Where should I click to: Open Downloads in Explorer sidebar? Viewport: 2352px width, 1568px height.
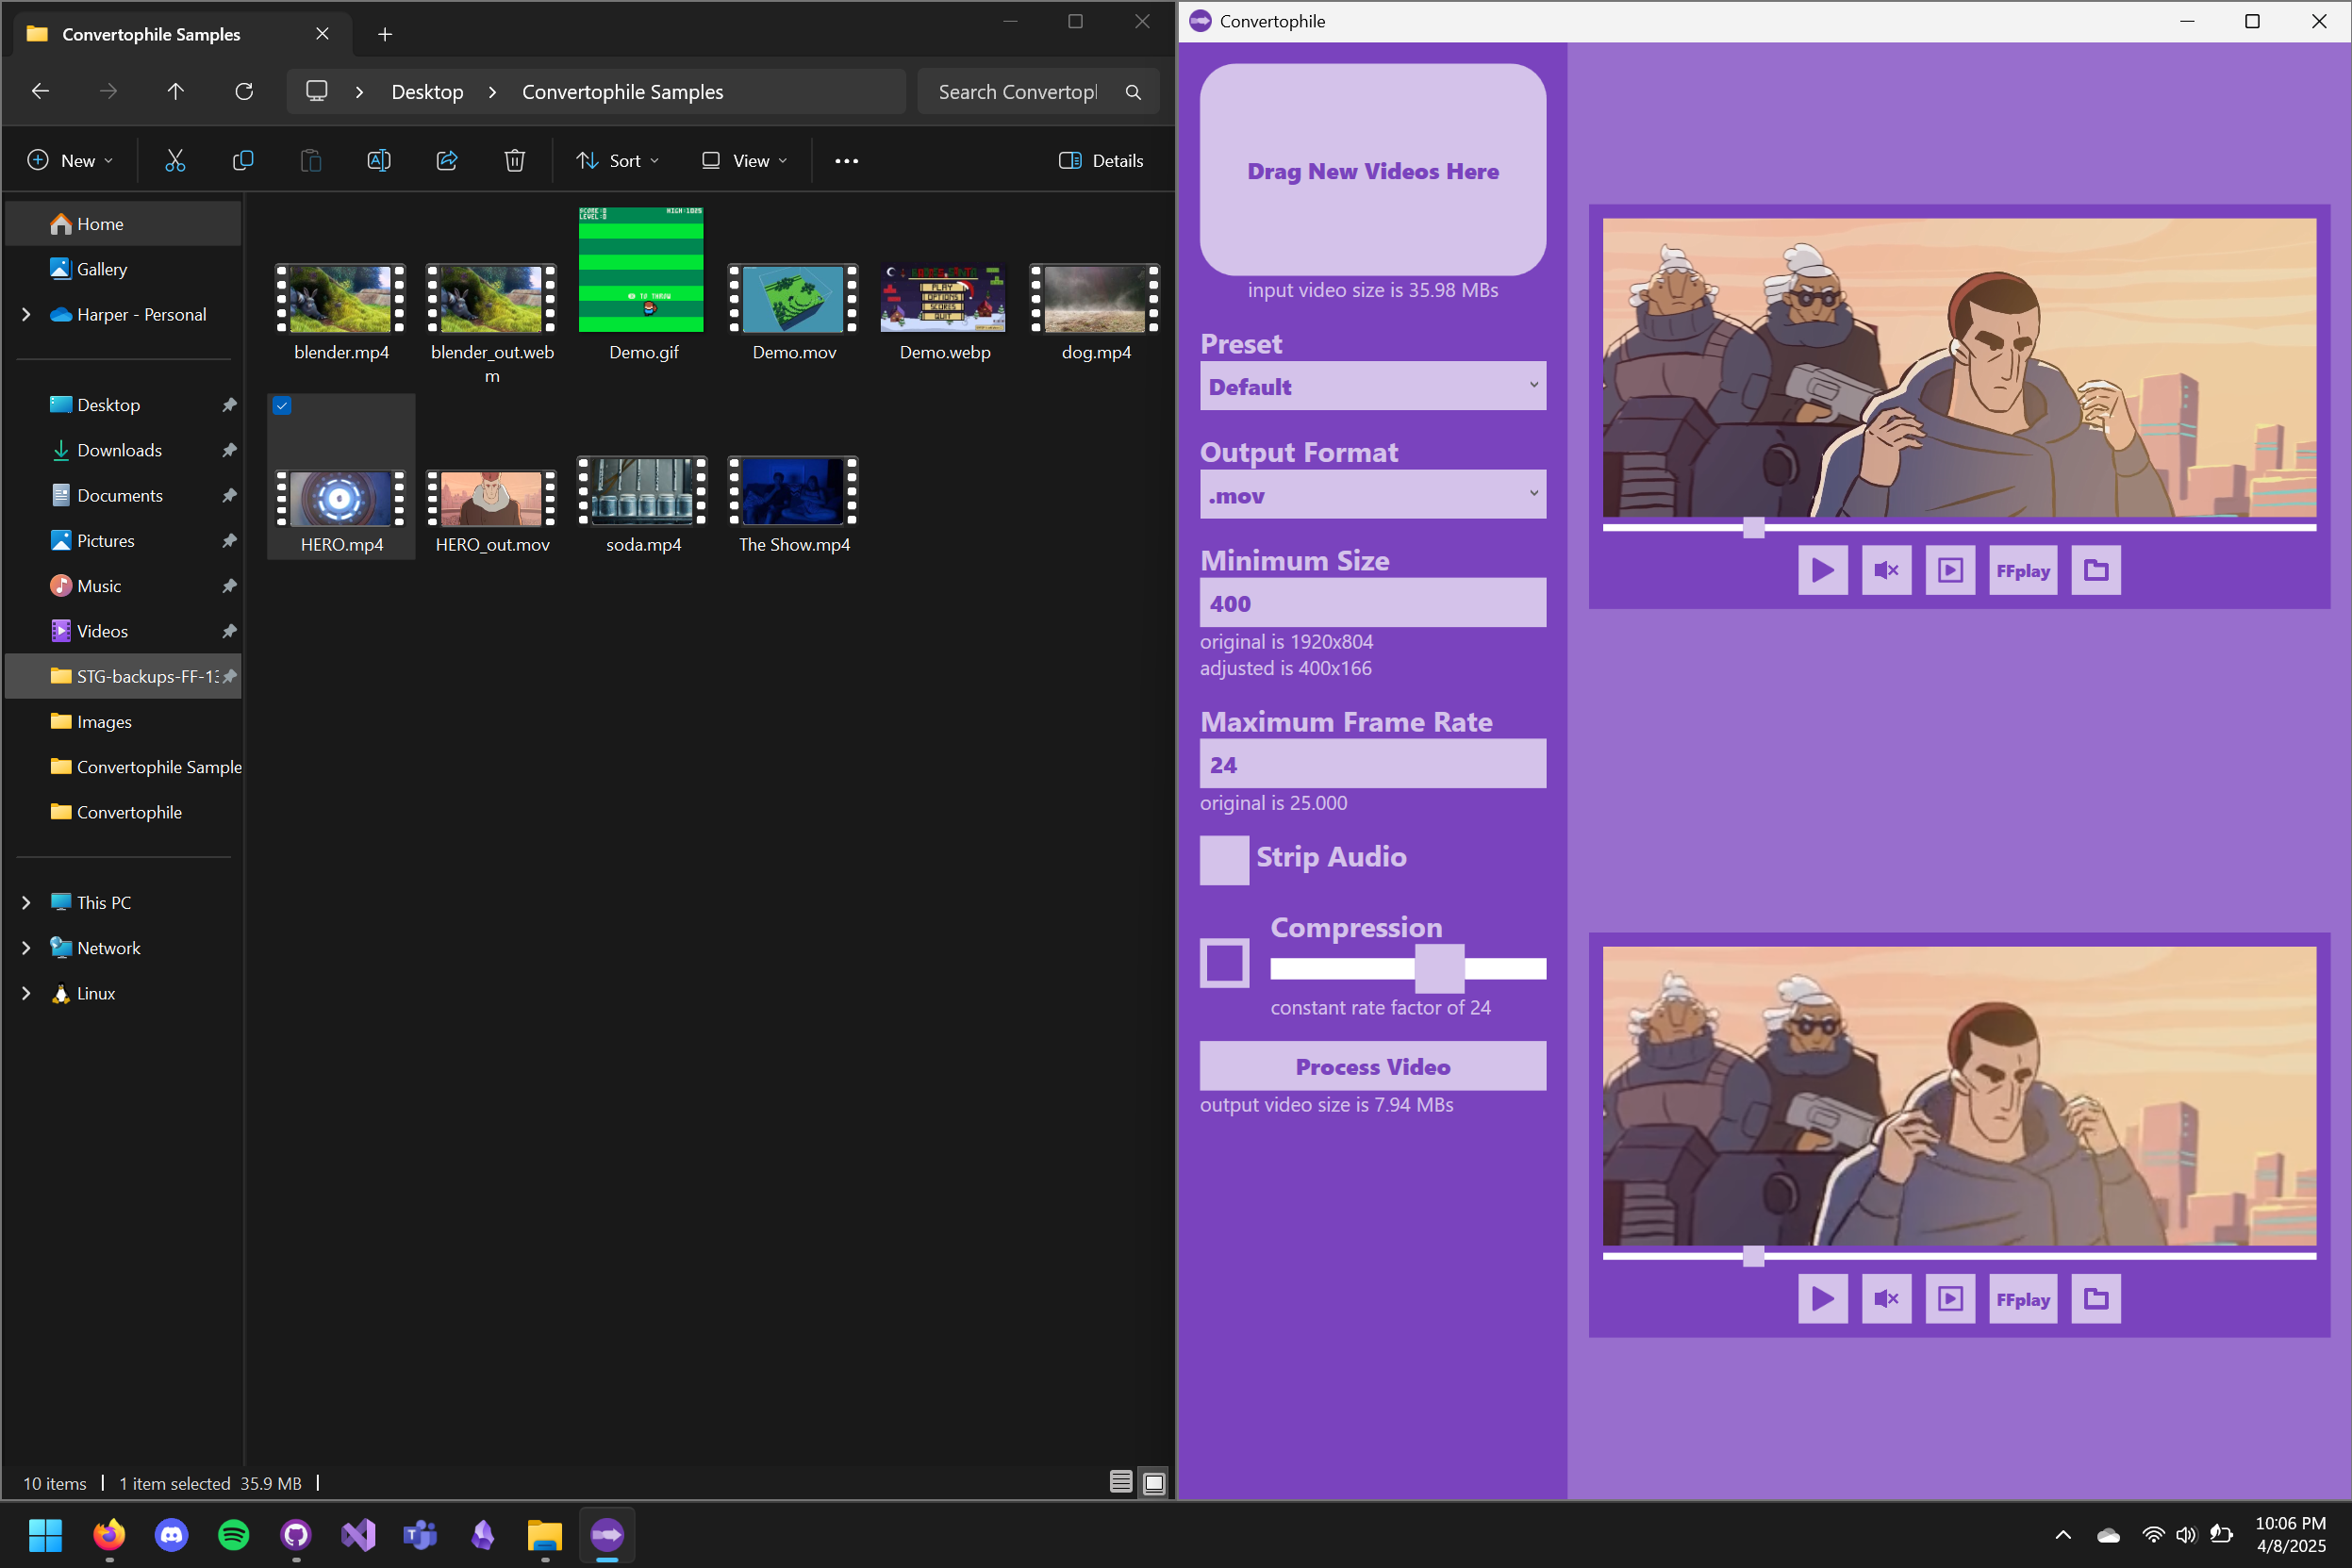point(123,450)
